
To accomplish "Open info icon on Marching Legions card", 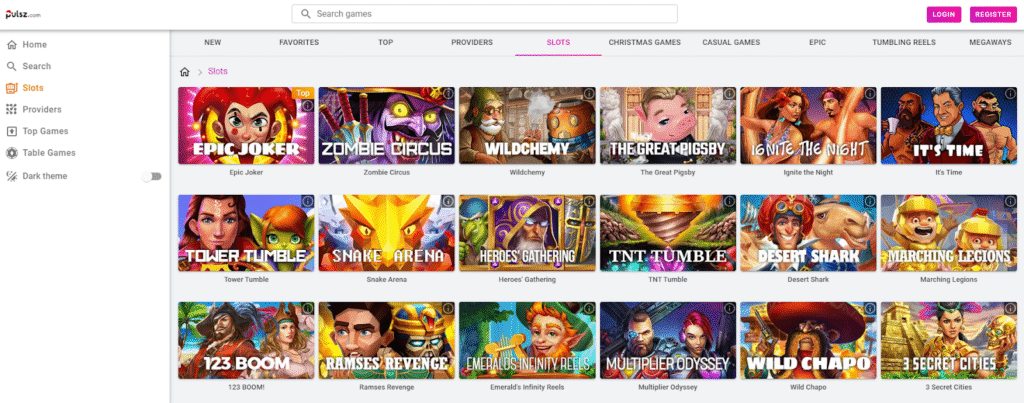I will pyautogui.click(x=1010, y=201).
